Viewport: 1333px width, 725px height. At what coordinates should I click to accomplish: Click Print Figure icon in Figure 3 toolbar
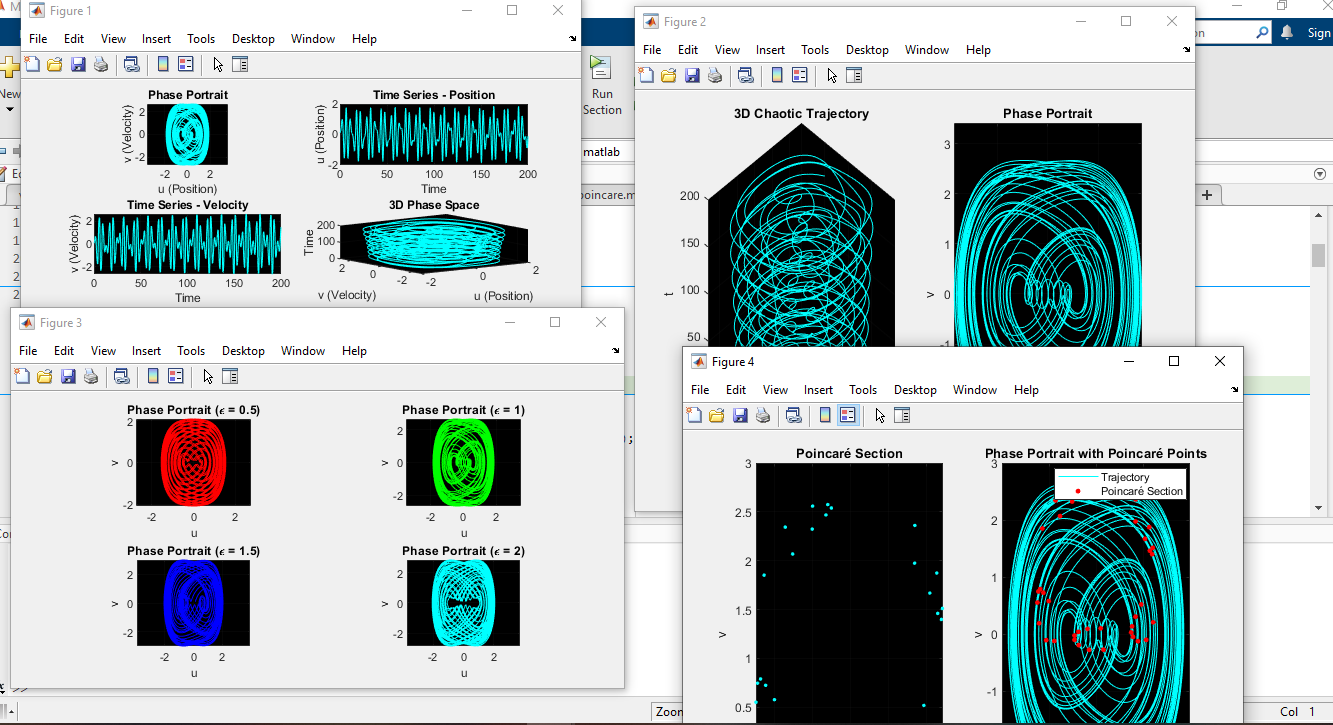(91, 377)
